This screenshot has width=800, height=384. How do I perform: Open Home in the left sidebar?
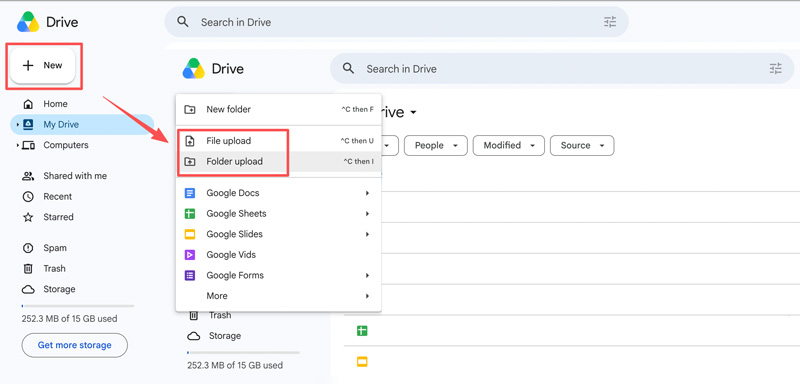(x=55, y=104)
